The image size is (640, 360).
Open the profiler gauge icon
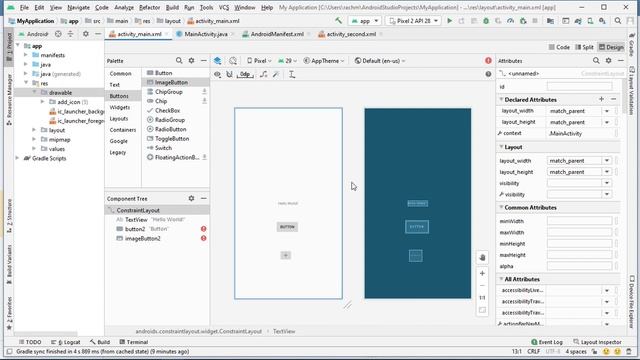510,21
